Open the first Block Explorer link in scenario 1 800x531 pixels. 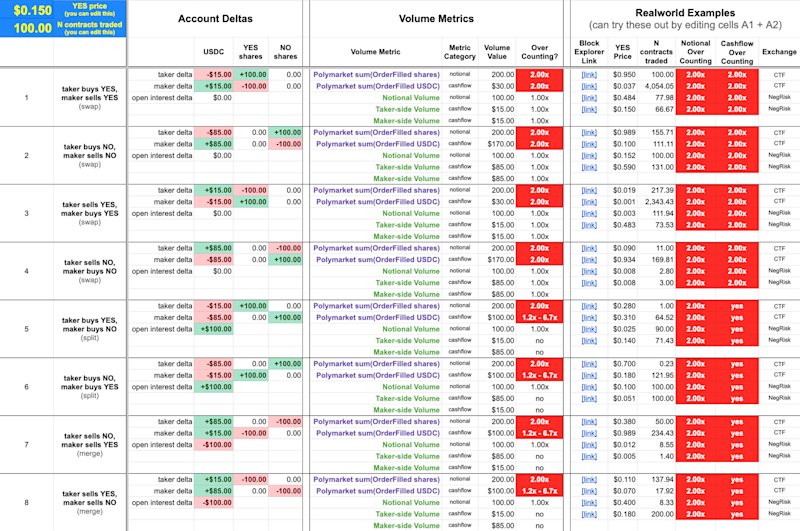click(x=589, y=74)
